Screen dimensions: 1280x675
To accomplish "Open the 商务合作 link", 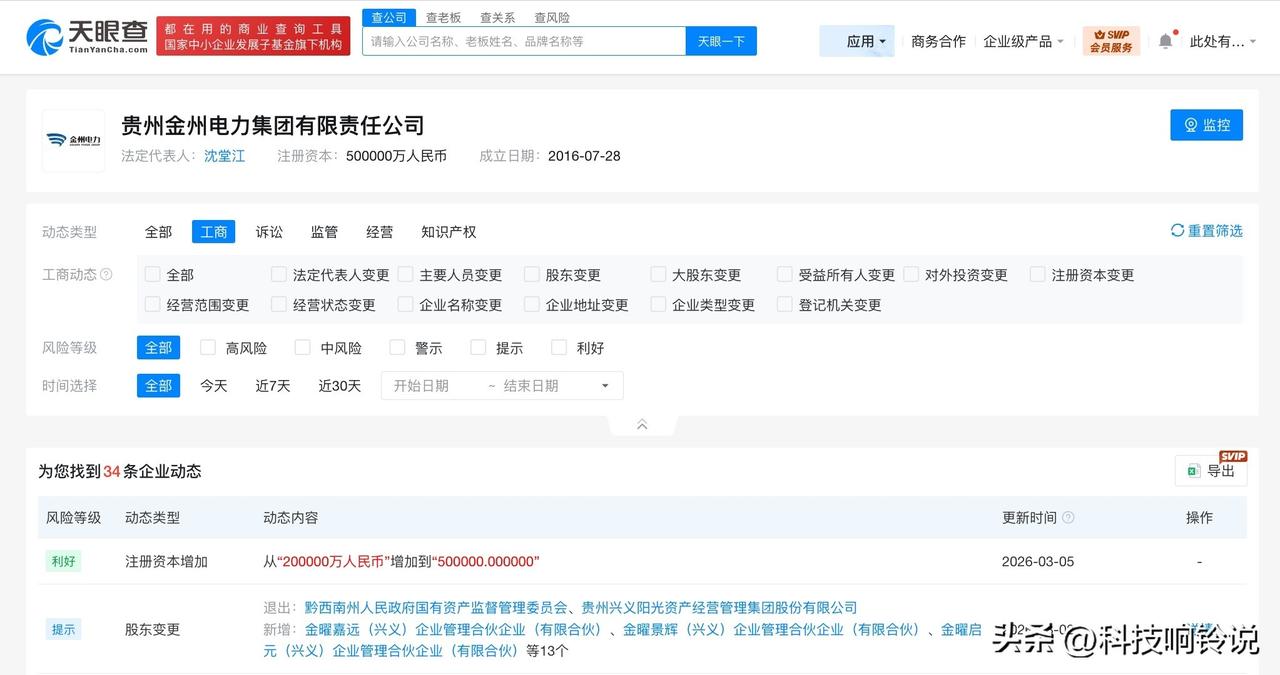I will (x=938, y=41).
